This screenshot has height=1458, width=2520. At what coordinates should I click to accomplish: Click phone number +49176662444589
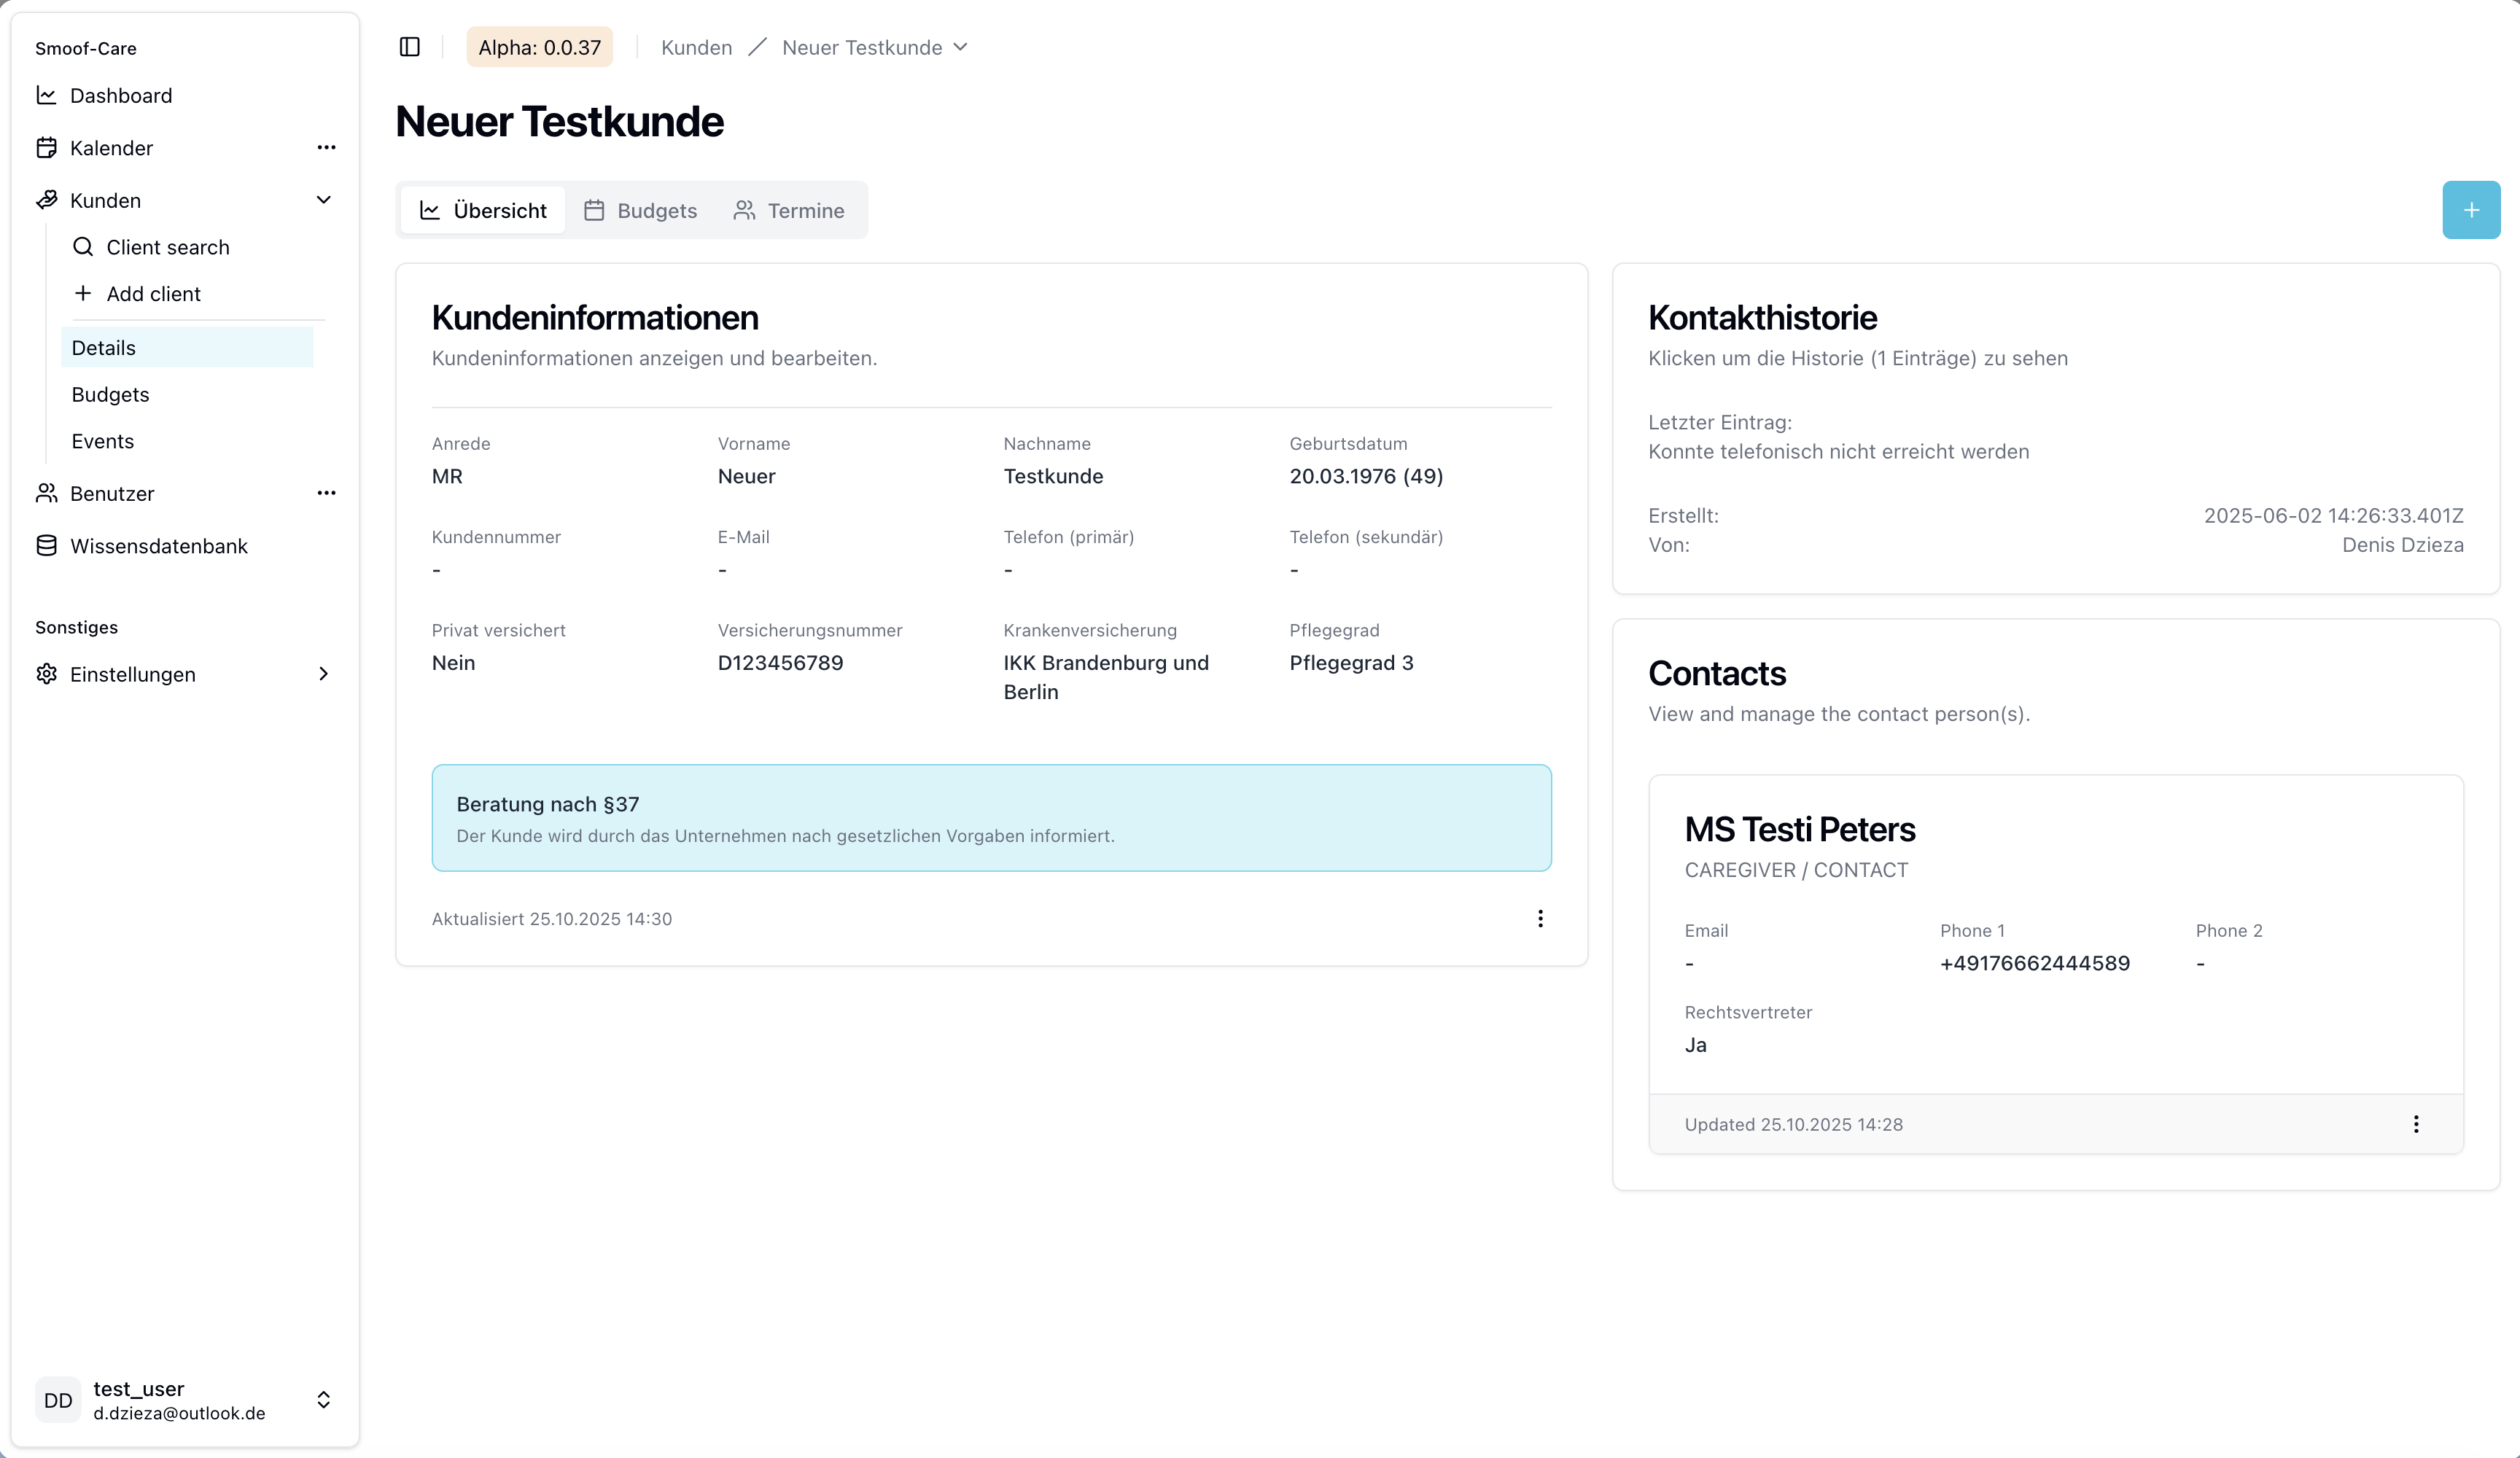[2035, 963]
